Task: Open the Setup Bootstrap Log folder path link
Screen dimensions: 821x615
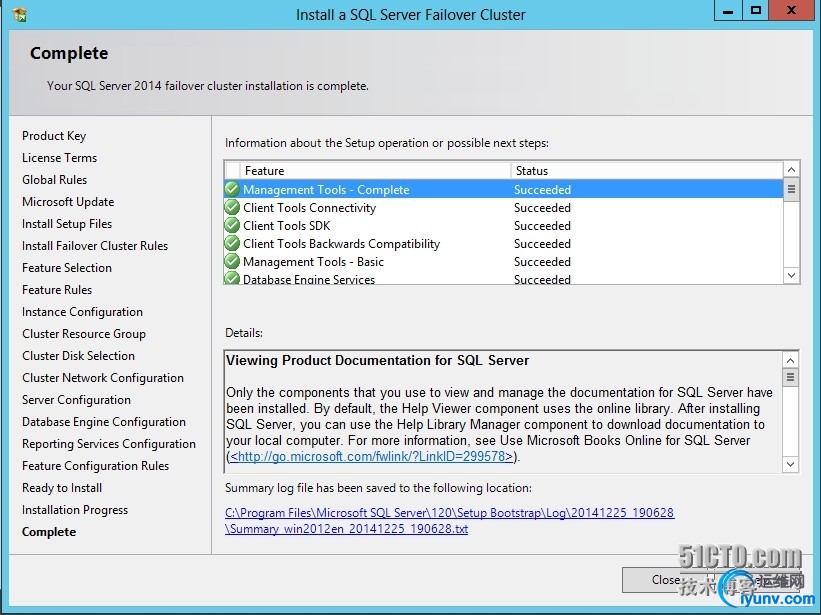Action: click(449, 512)
